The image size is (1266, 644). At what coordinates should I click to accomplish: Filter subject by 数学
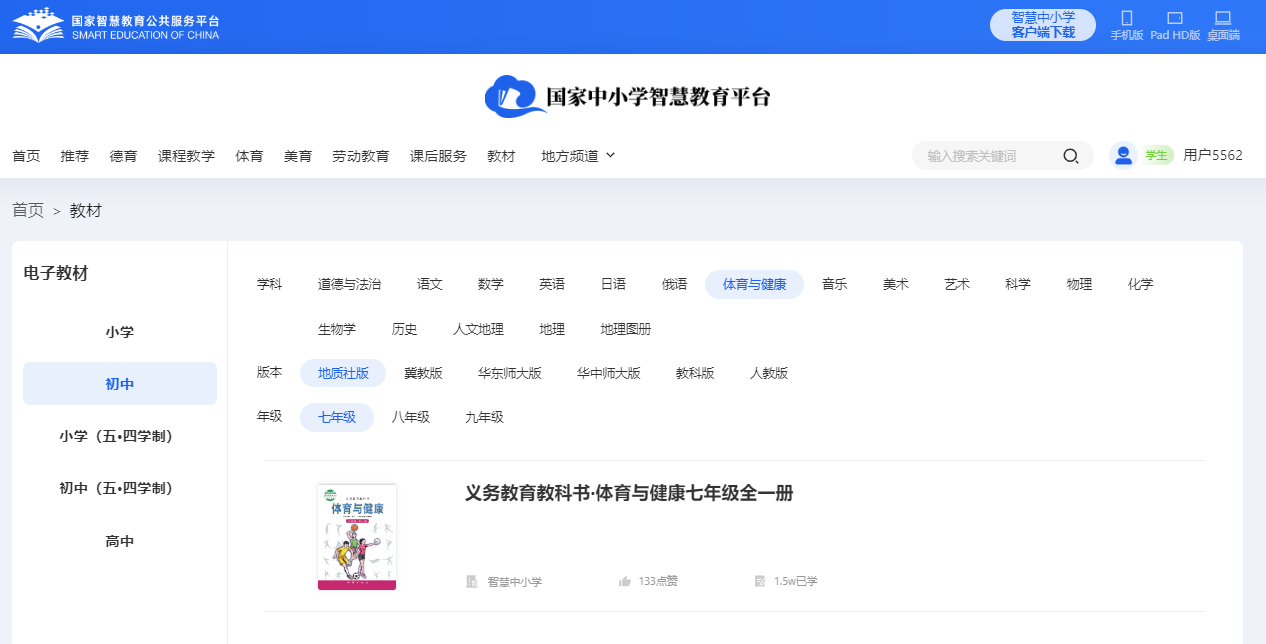tap(491, 284)
